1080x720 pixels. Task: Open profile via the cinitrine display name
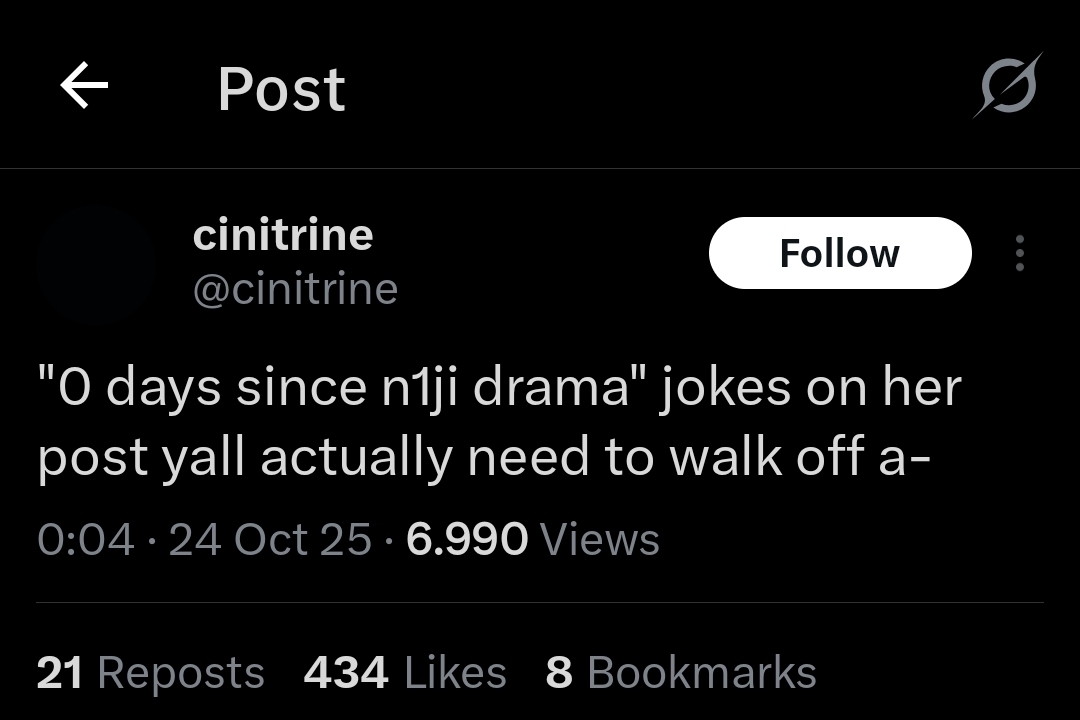(283, 235)
